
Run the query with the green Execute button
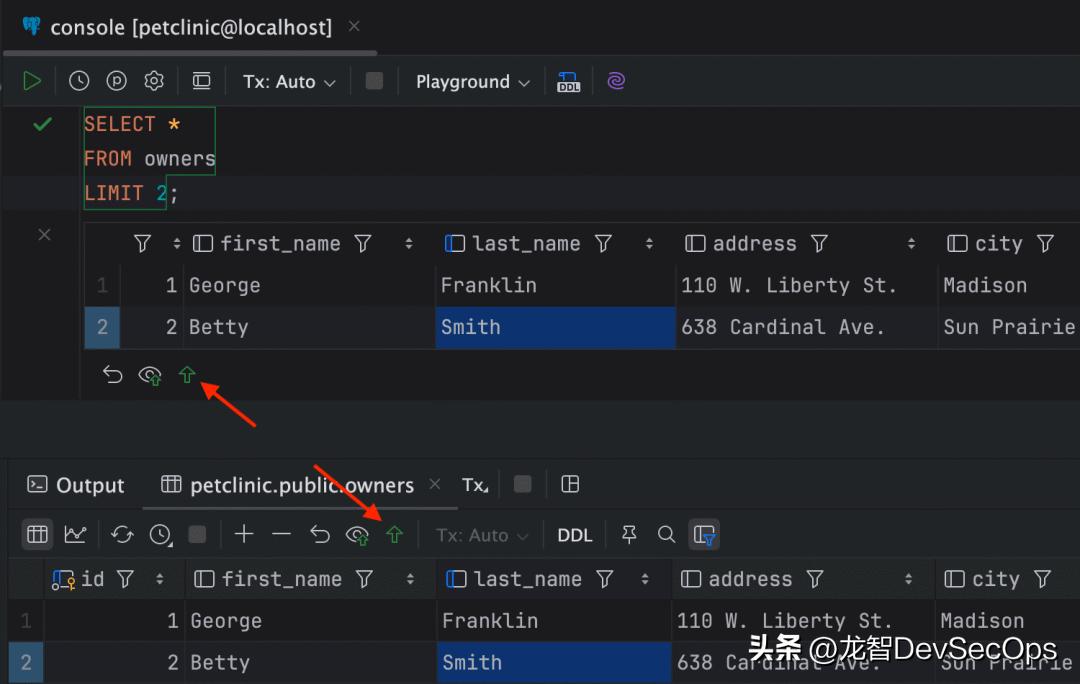[x=32, y=81]
